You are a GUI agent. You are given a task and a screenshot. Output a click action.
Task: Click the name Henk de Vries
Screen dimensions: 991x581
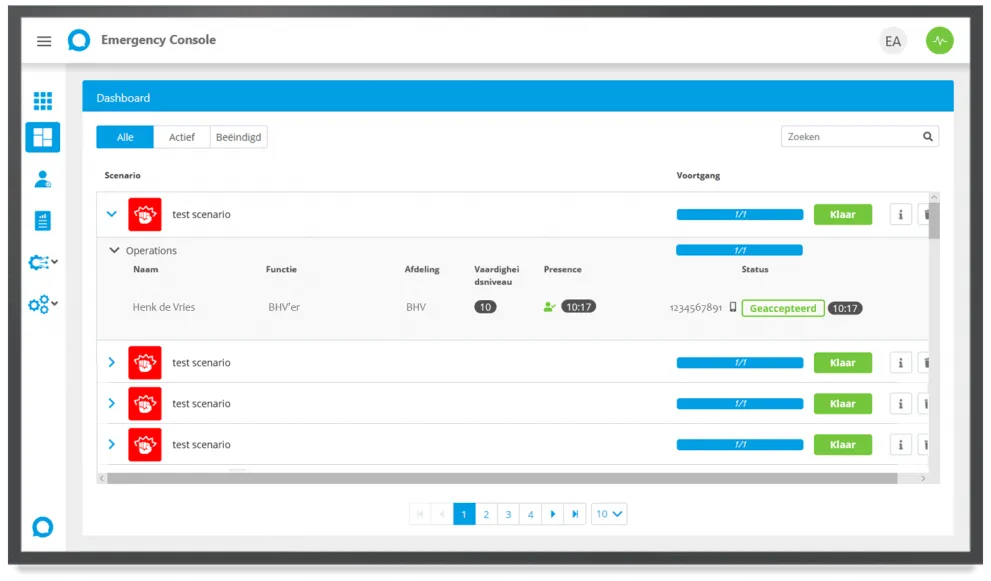[x=164, y=307]
